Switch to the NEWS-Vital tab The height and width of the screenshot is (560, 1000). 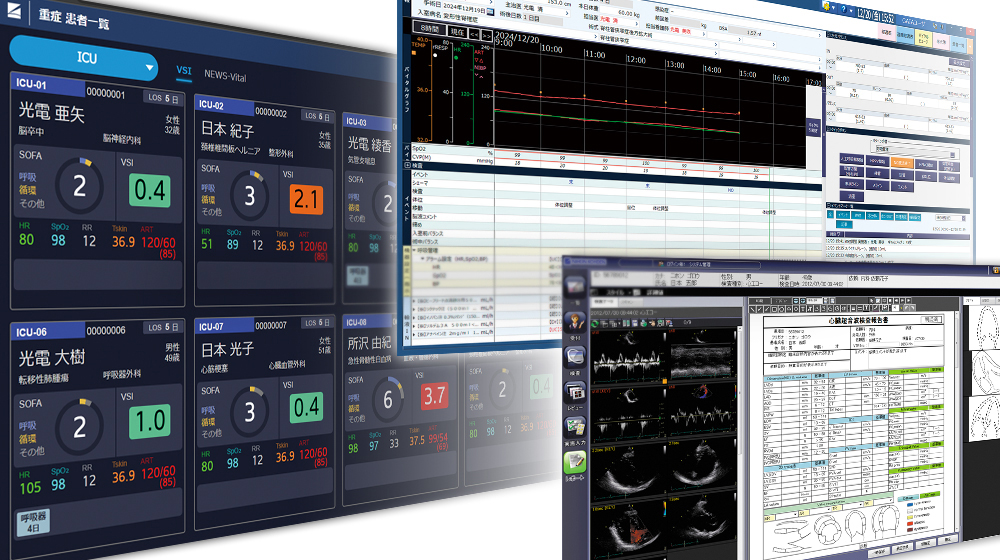pos(225,76)
